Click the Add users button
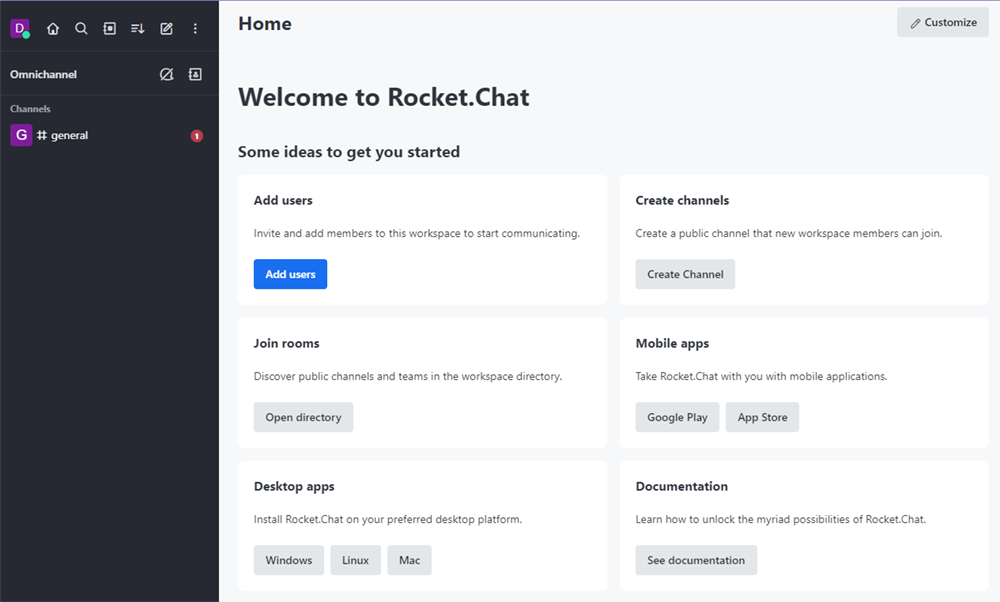Screen dimensions: 1000x602 [x=290, y=273]
